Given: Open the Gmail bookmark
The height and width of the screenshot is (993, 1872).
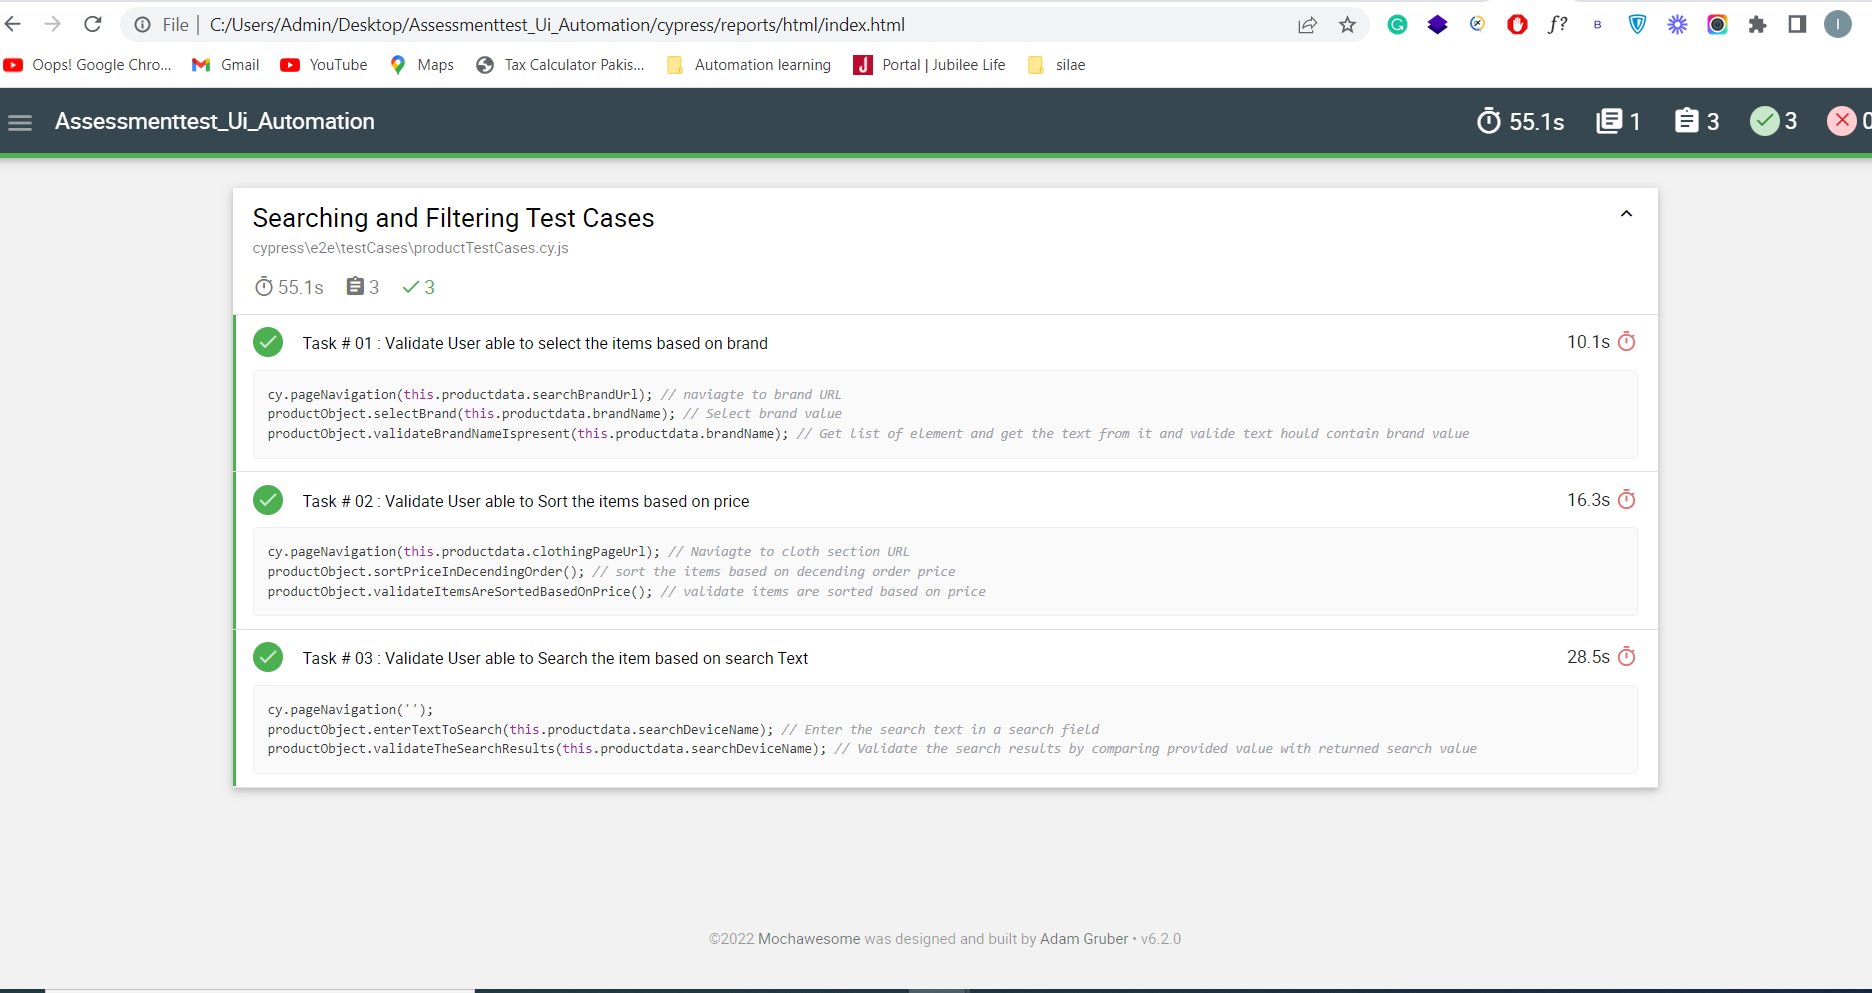Looking at the screenshot, I should (226, 65).
